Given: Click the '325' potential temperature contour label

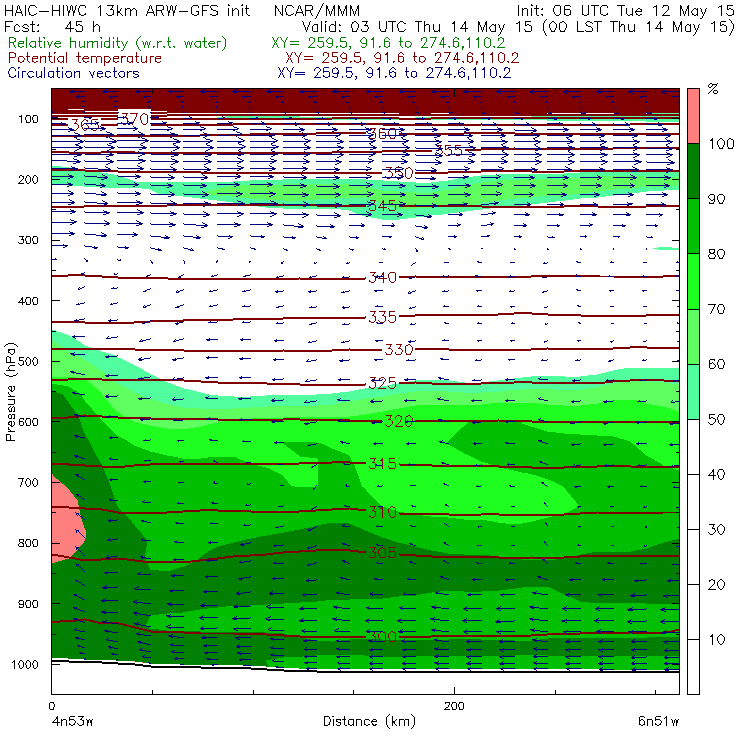Looking at the screenshot, I should tap(382, 383).
